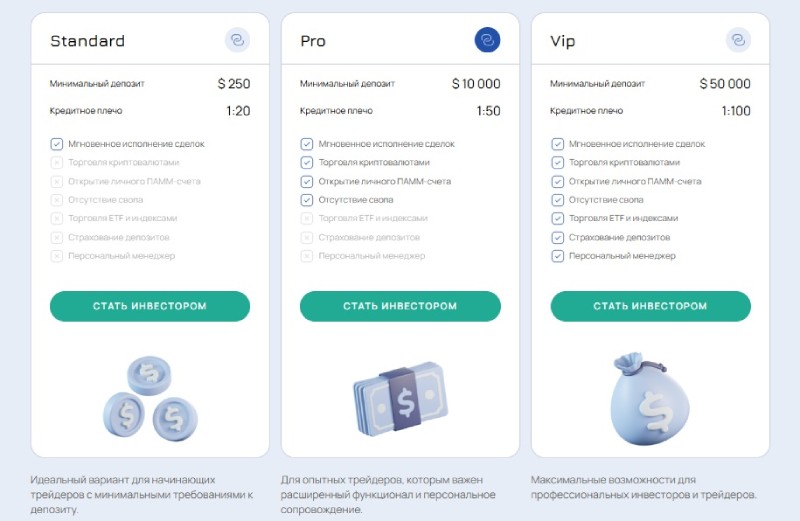Click the Vip plan 1:100 leverage value
The height and width of the screenshot is (521, 800).
pyautogui.click(x=734, y=111)
